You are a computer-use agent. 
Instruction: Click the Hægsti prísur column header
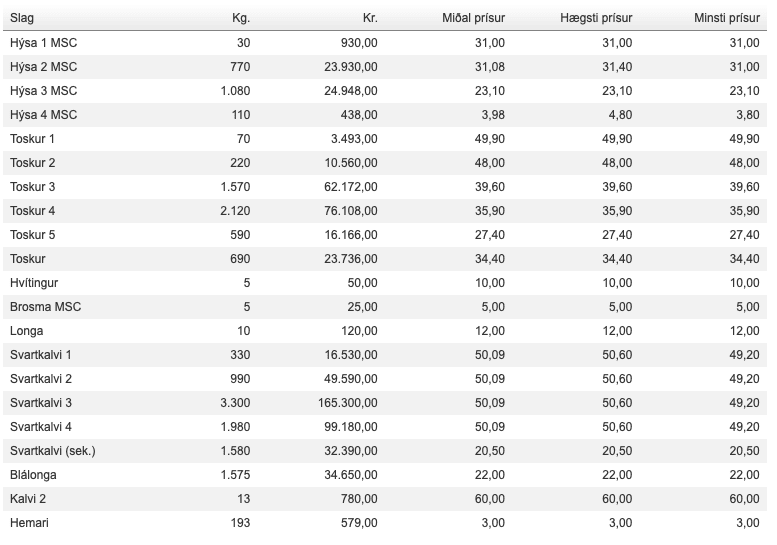click(596, 18)
